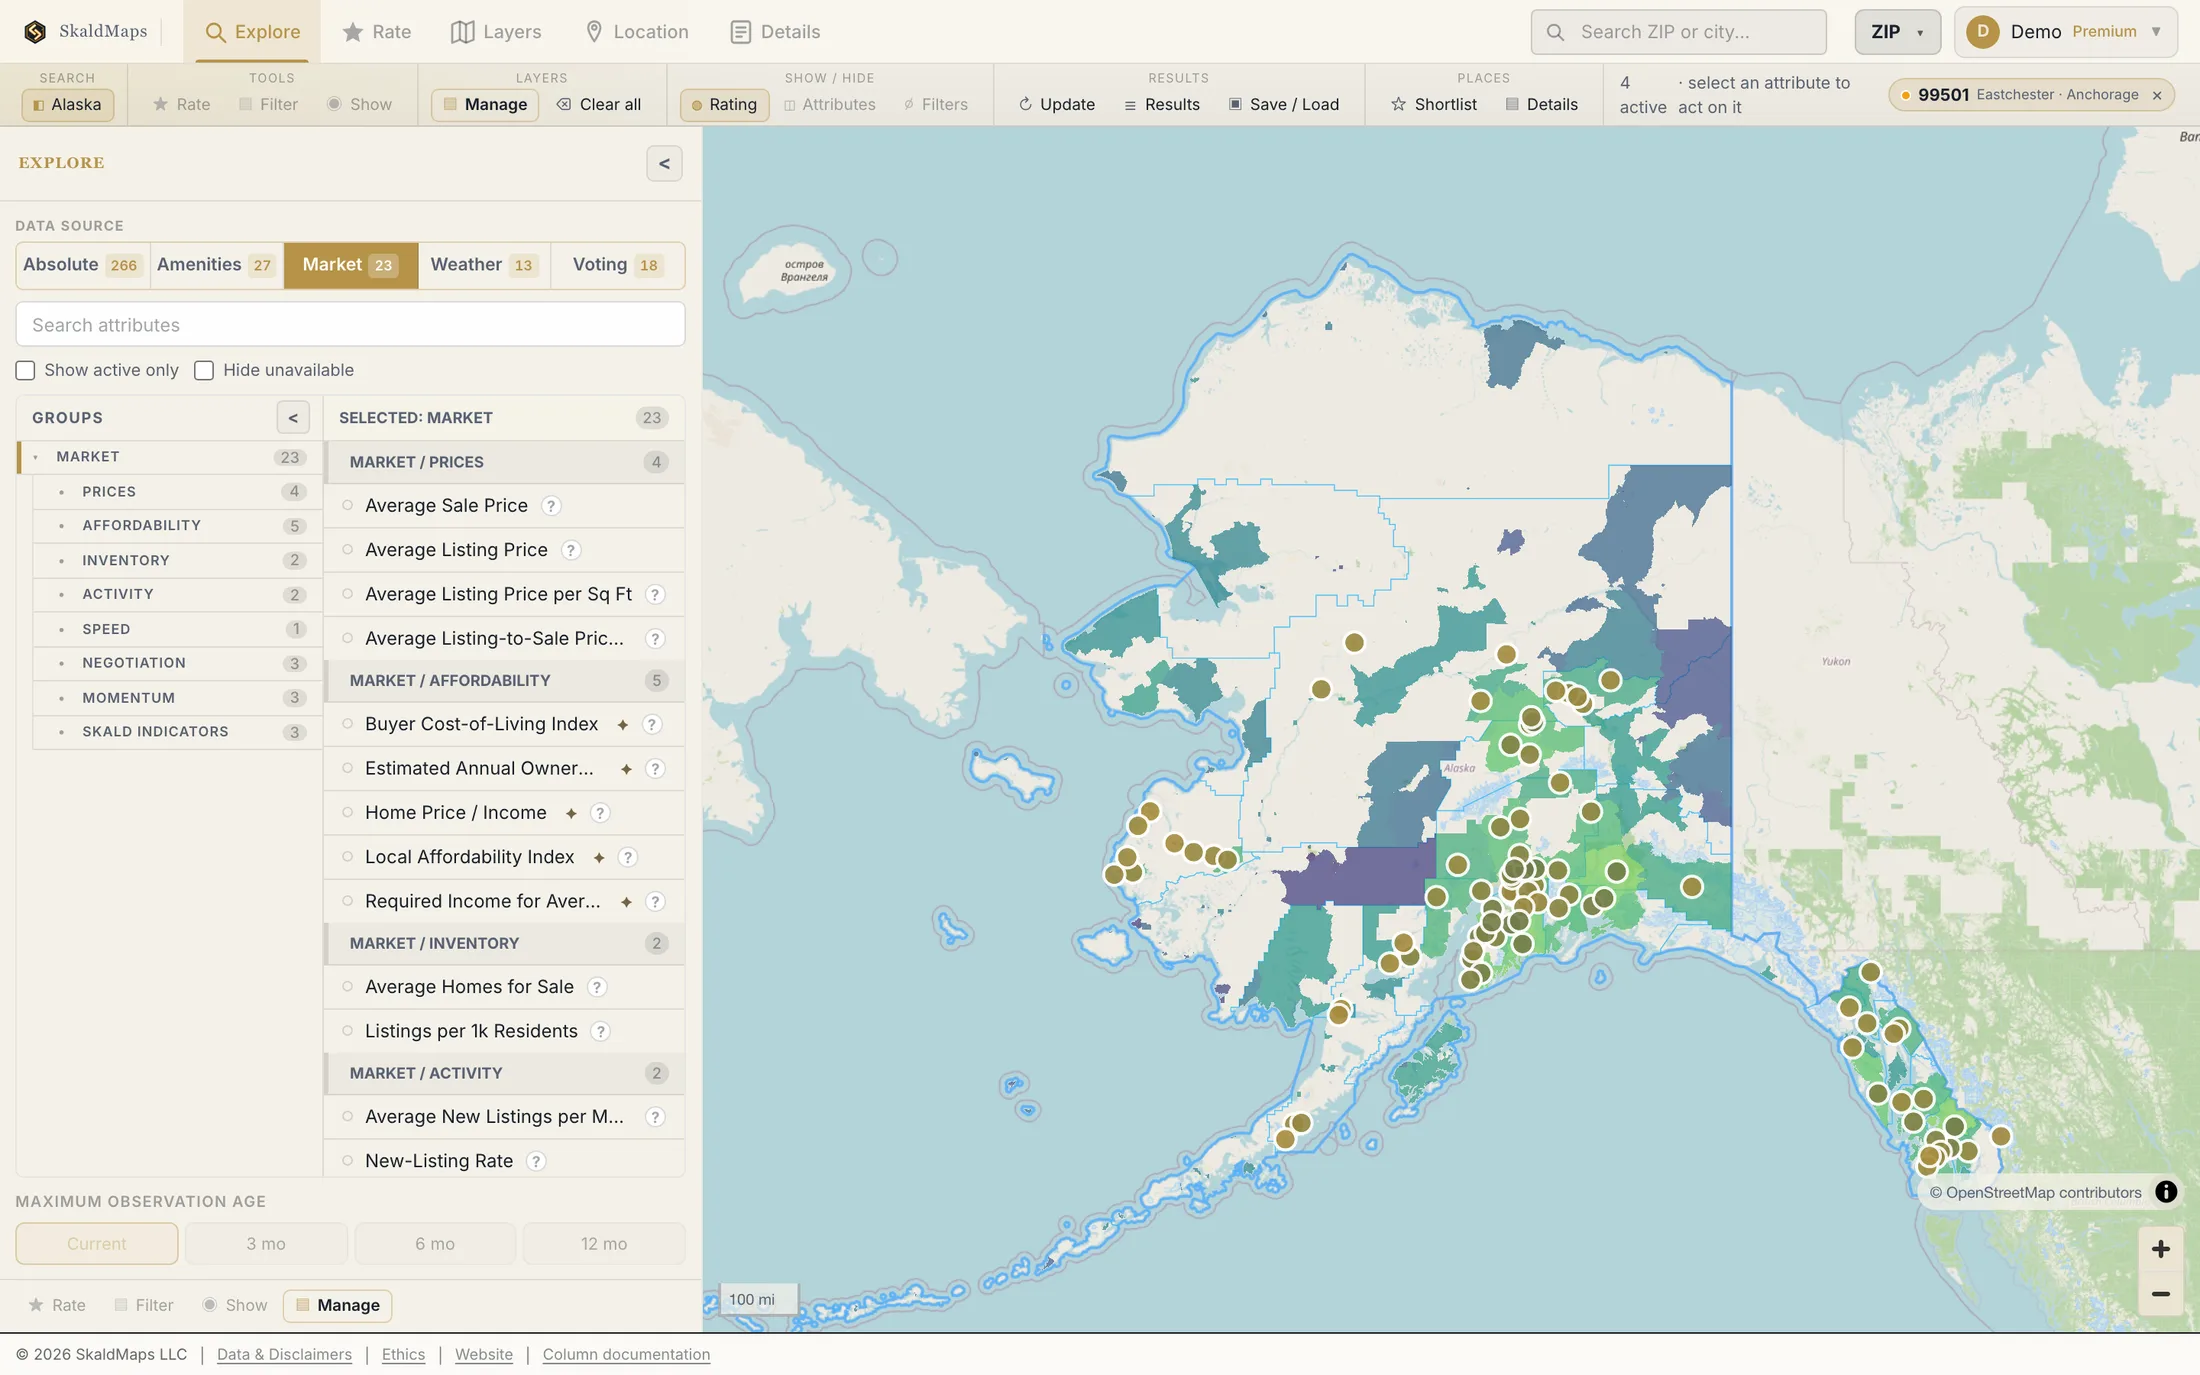Open Save / Load in toolbar

pos(1284,104)
